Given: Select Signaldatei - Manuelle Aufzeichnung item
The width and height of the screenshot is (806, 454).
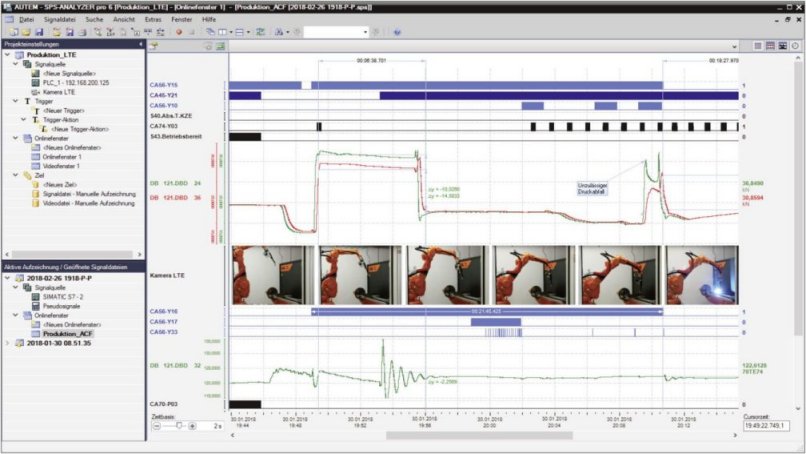Looking at the screenshot, I should (x=89, y=194).
